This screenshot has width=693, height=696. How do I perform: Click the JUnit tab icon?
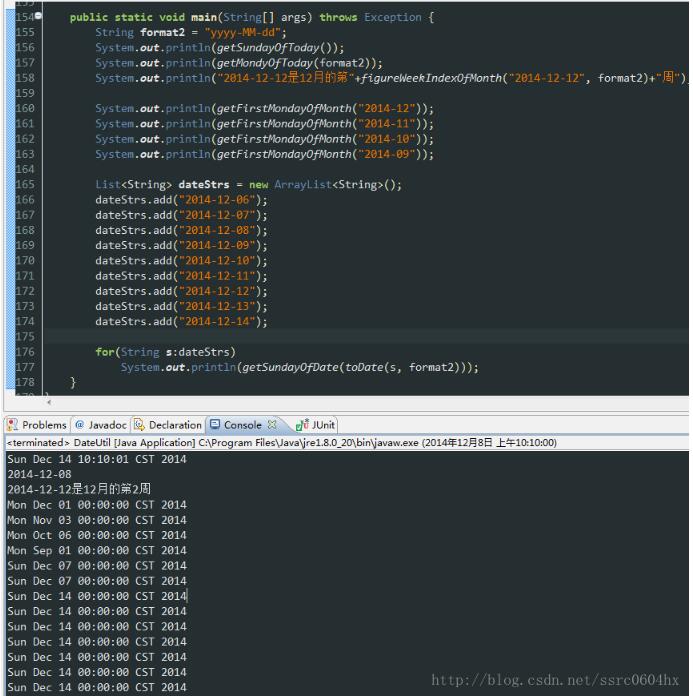[x=302, y=425]
